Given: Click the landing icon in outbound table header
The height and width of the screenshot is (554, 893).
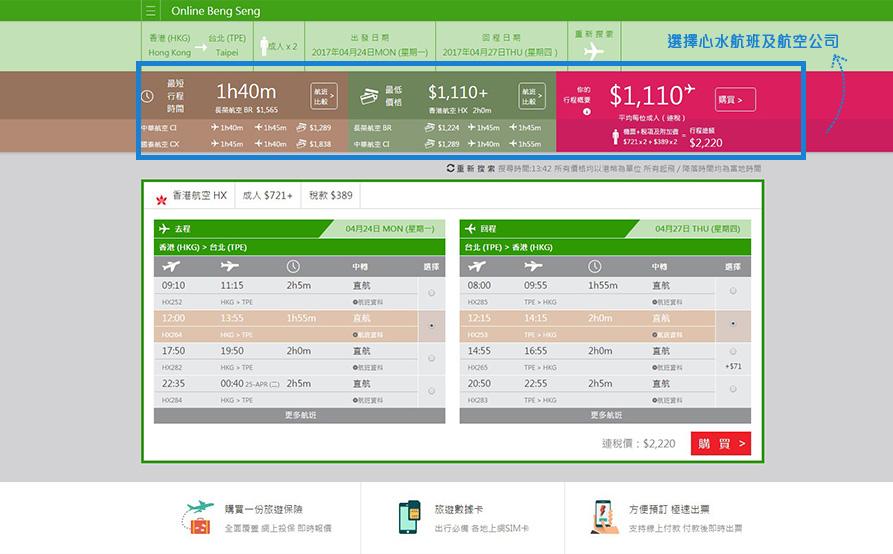Looking at the screenshot, I should pyautogui.click(x=229, y=266).
